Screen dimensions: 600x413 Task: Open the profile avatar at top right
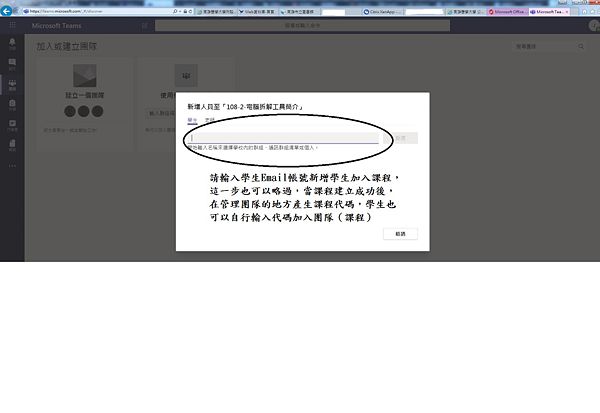click(x=592, y=24)
